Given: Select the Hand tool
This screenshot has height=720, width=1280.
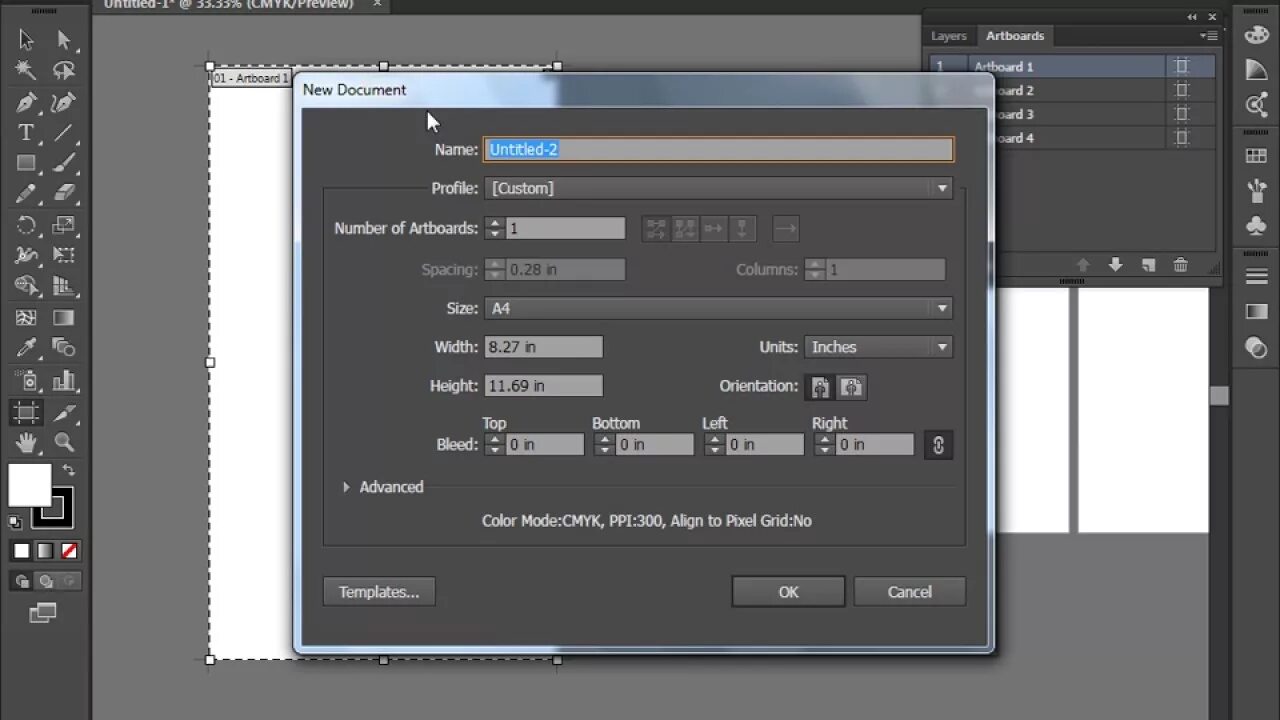Looking at the screenshot, I should 25,442.
